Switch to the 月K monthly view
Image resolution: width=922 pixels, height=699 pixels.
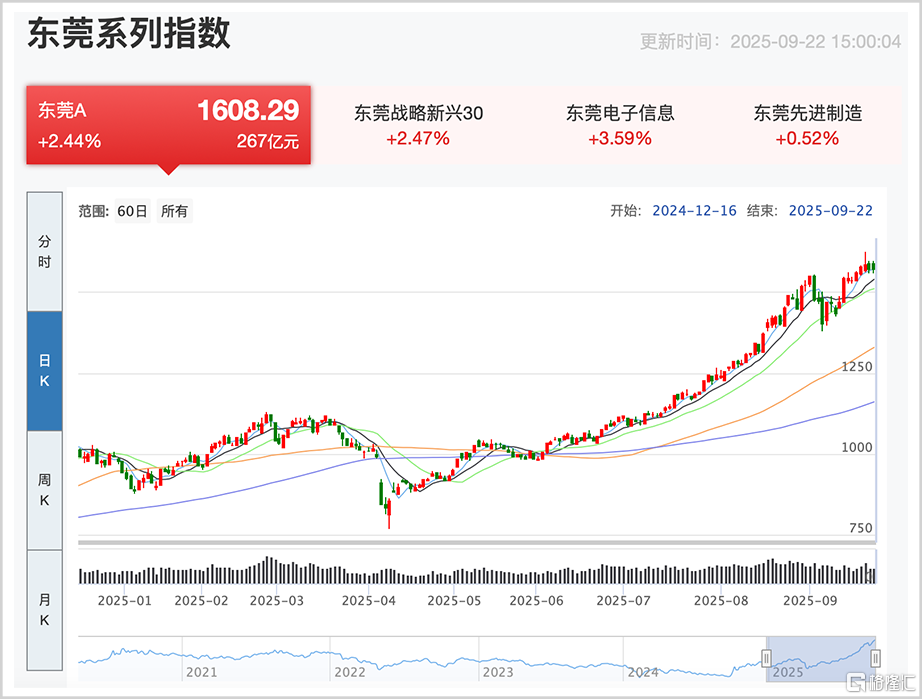coord(43,610)
